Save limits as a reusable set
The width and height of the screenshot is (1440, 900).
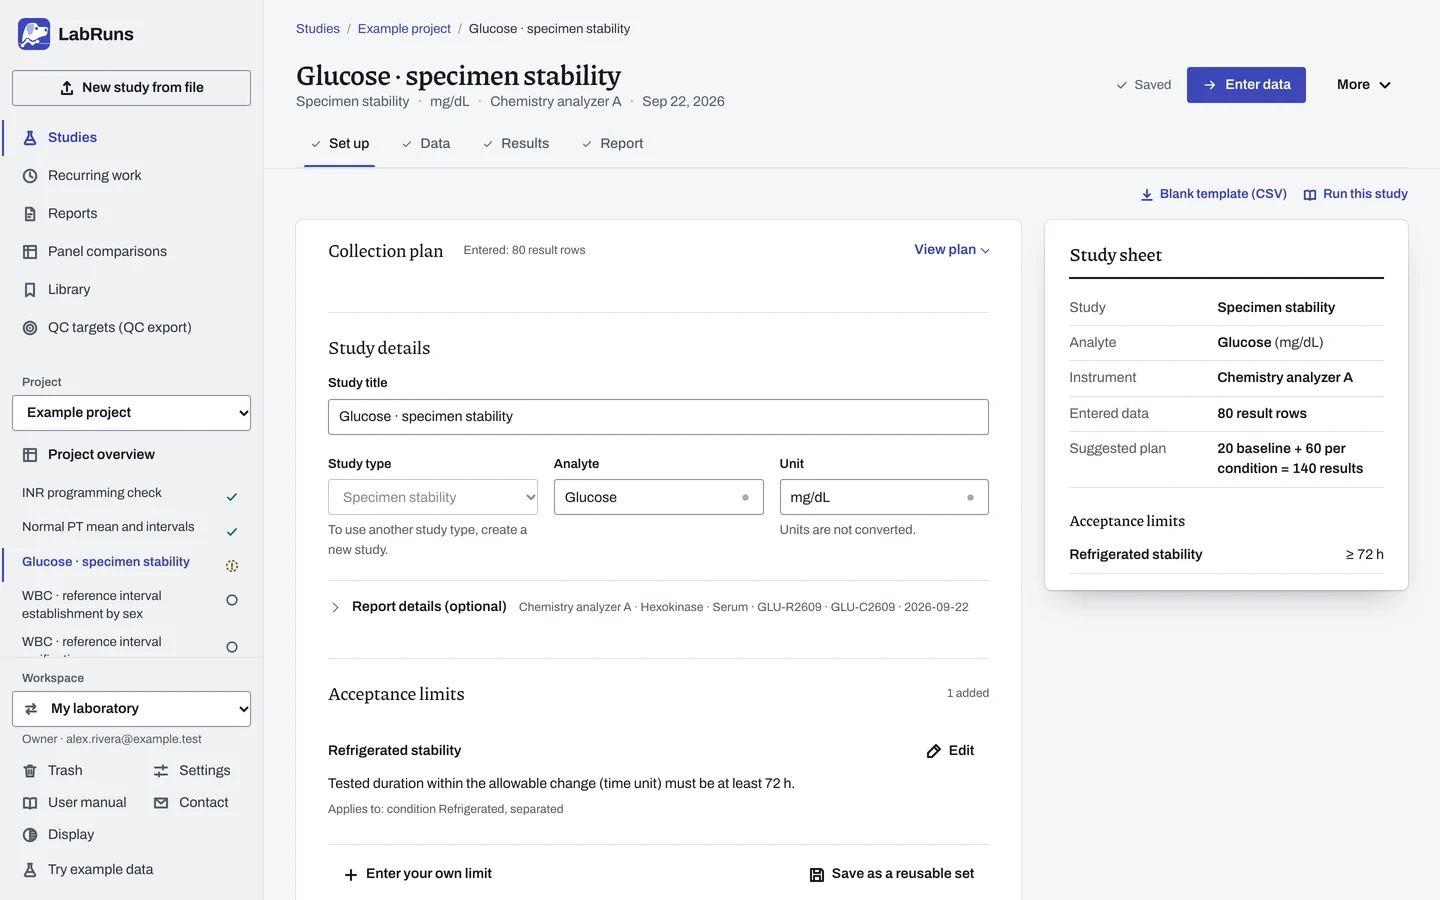tap(892, 873)
